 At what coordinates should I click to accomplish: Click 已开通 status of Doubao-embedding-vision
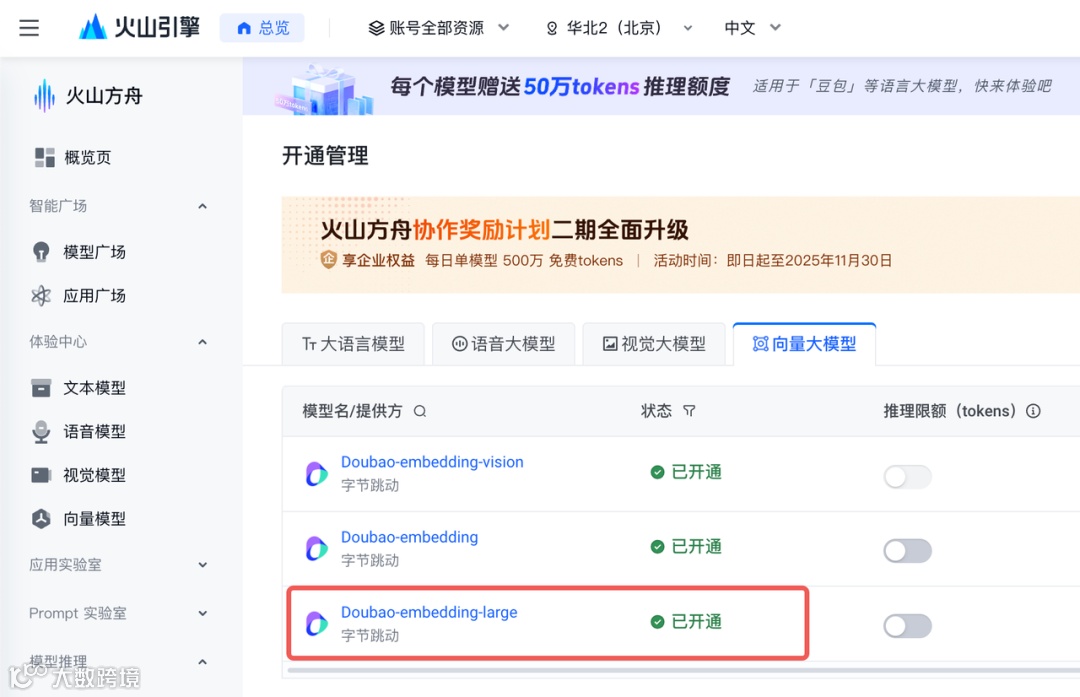(686, 472)
